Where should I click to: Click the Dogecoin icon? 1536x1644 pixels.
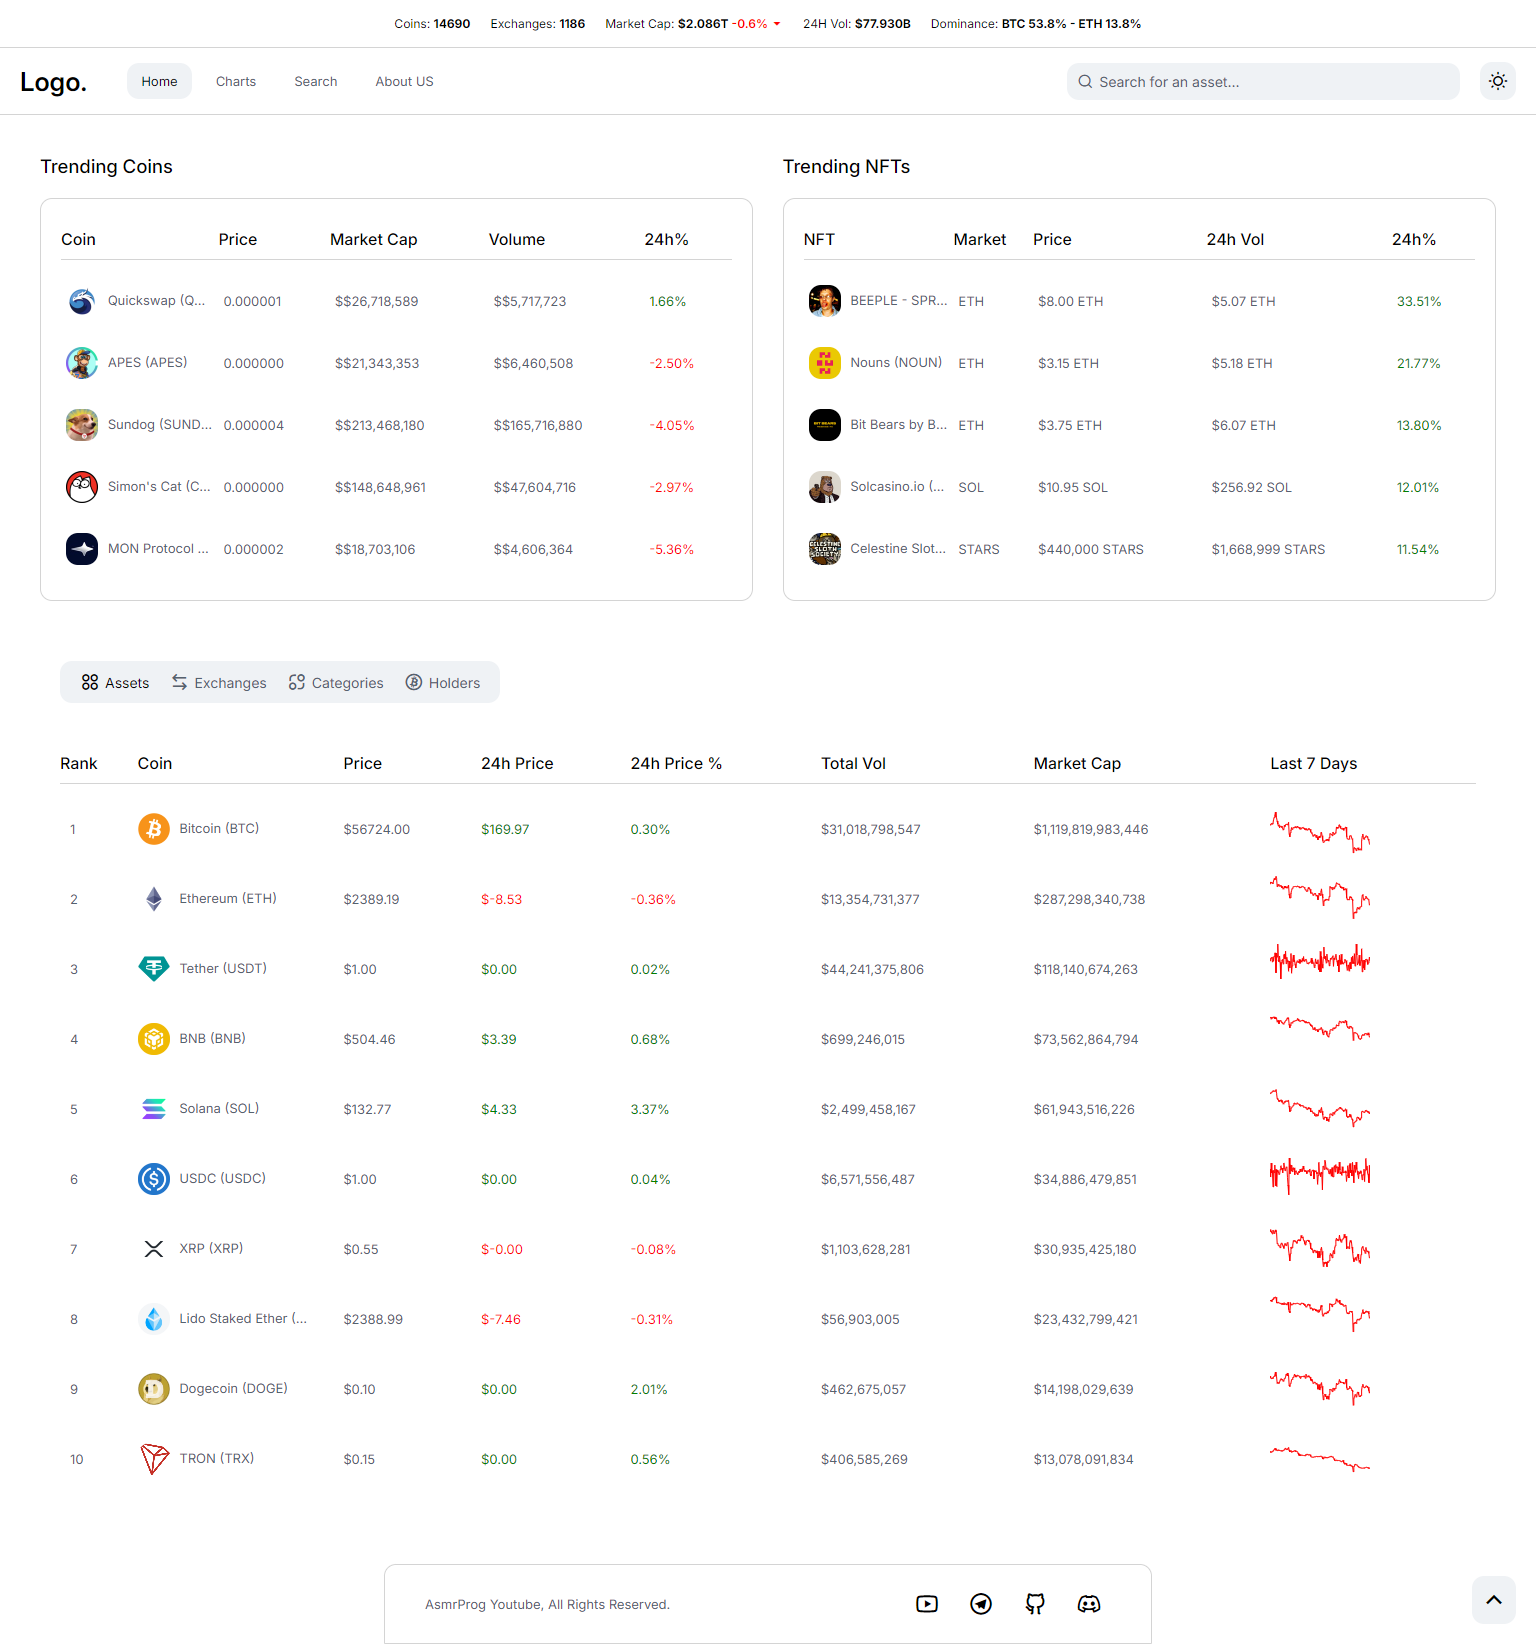[154, 1389]
